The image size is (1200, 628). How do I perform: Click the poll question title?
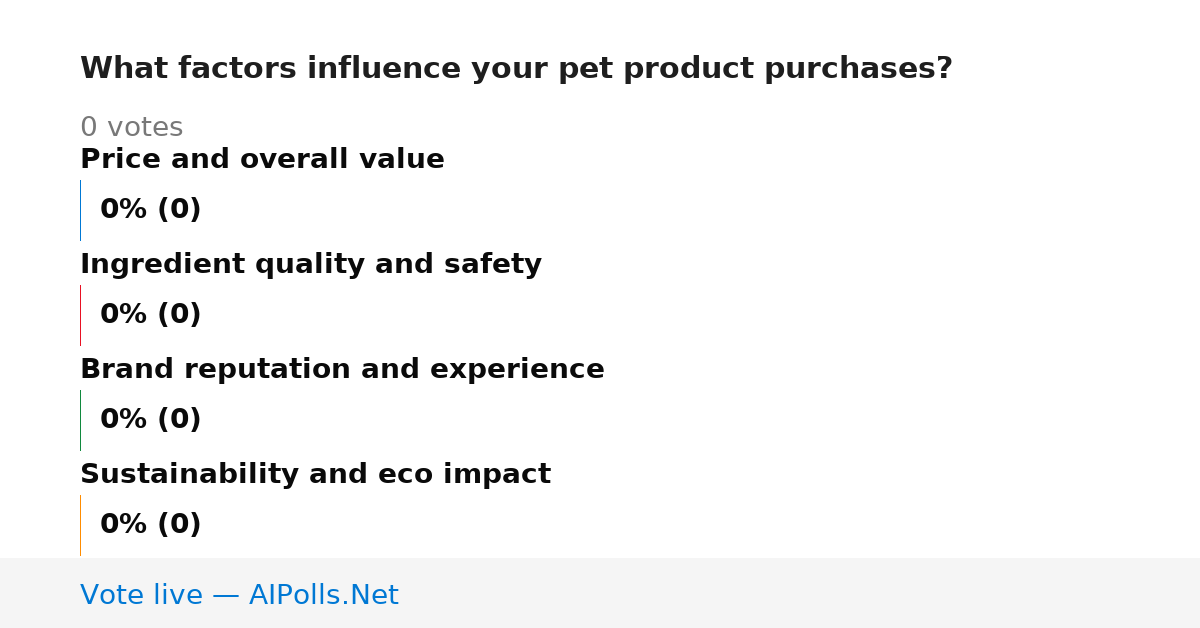click(x=516, y=69)
